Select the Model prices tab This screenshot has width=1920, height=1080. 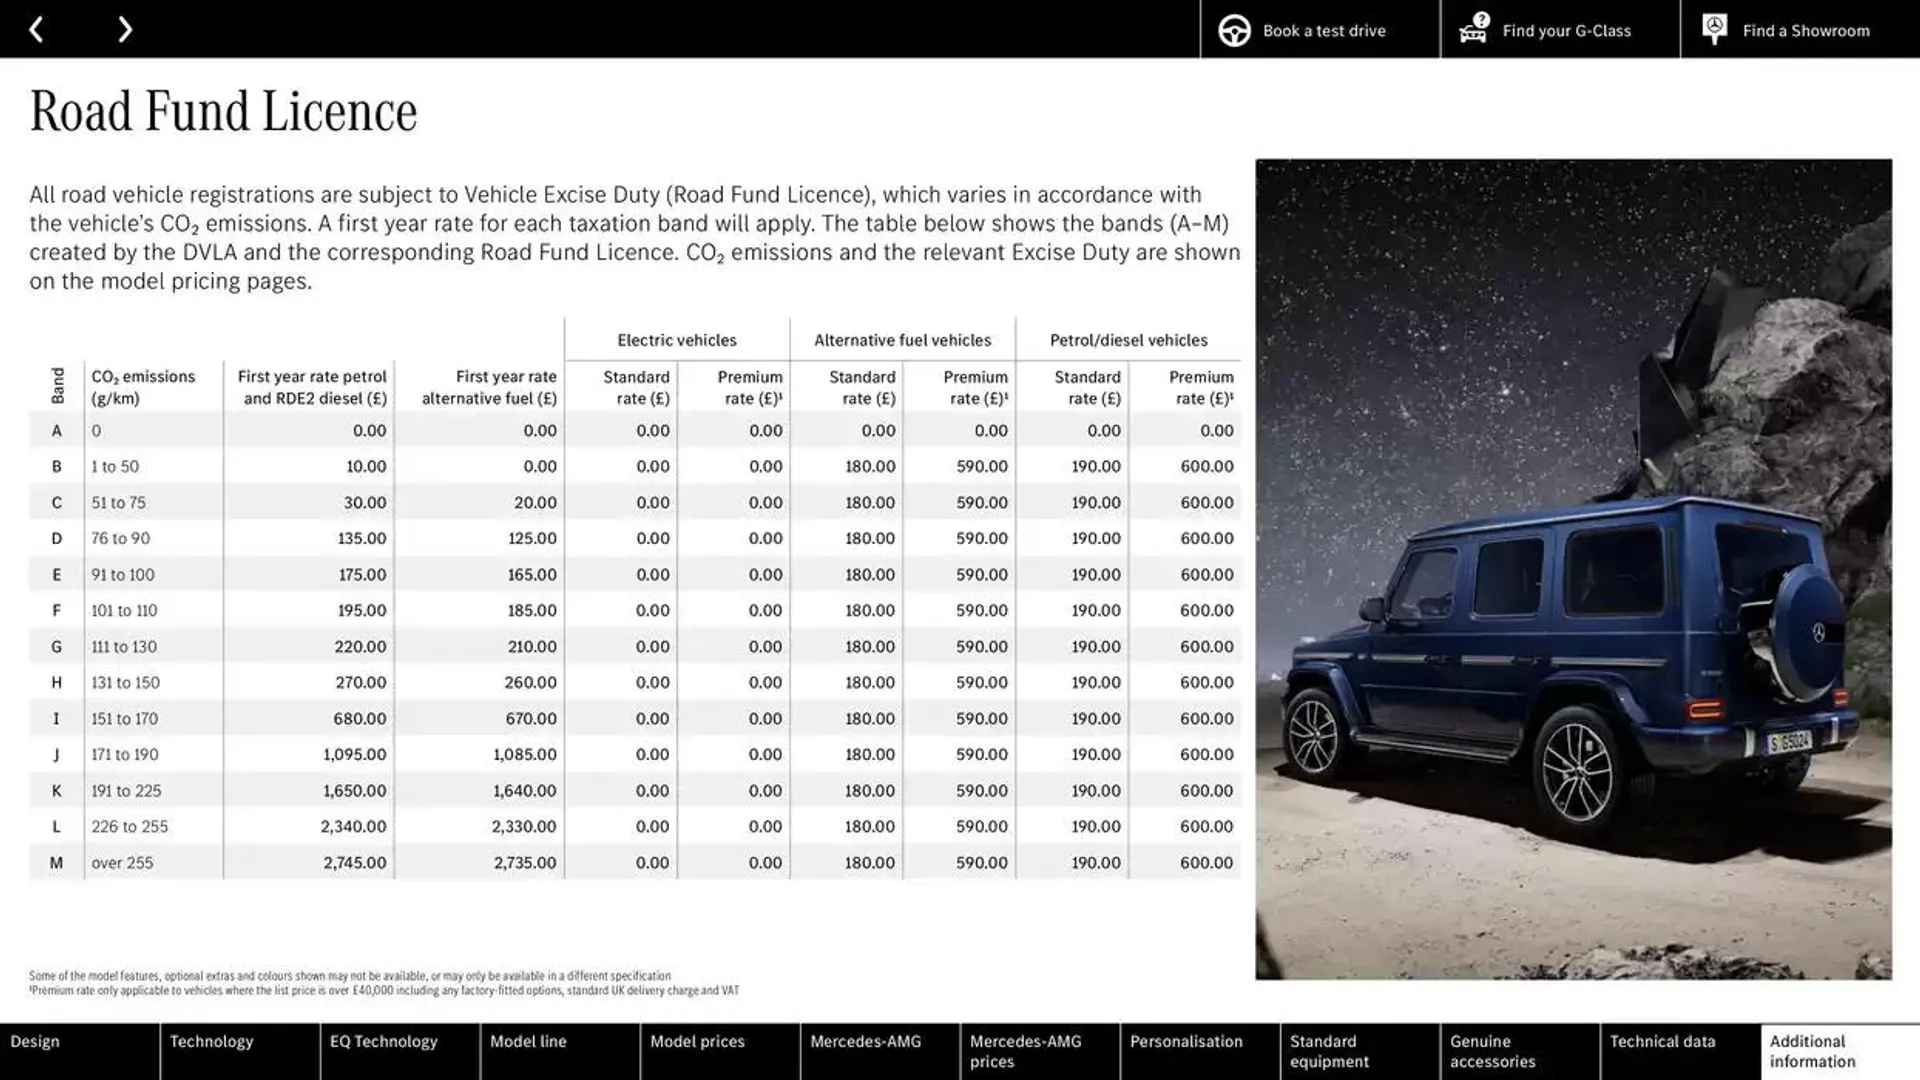(x=698, y=1051)
